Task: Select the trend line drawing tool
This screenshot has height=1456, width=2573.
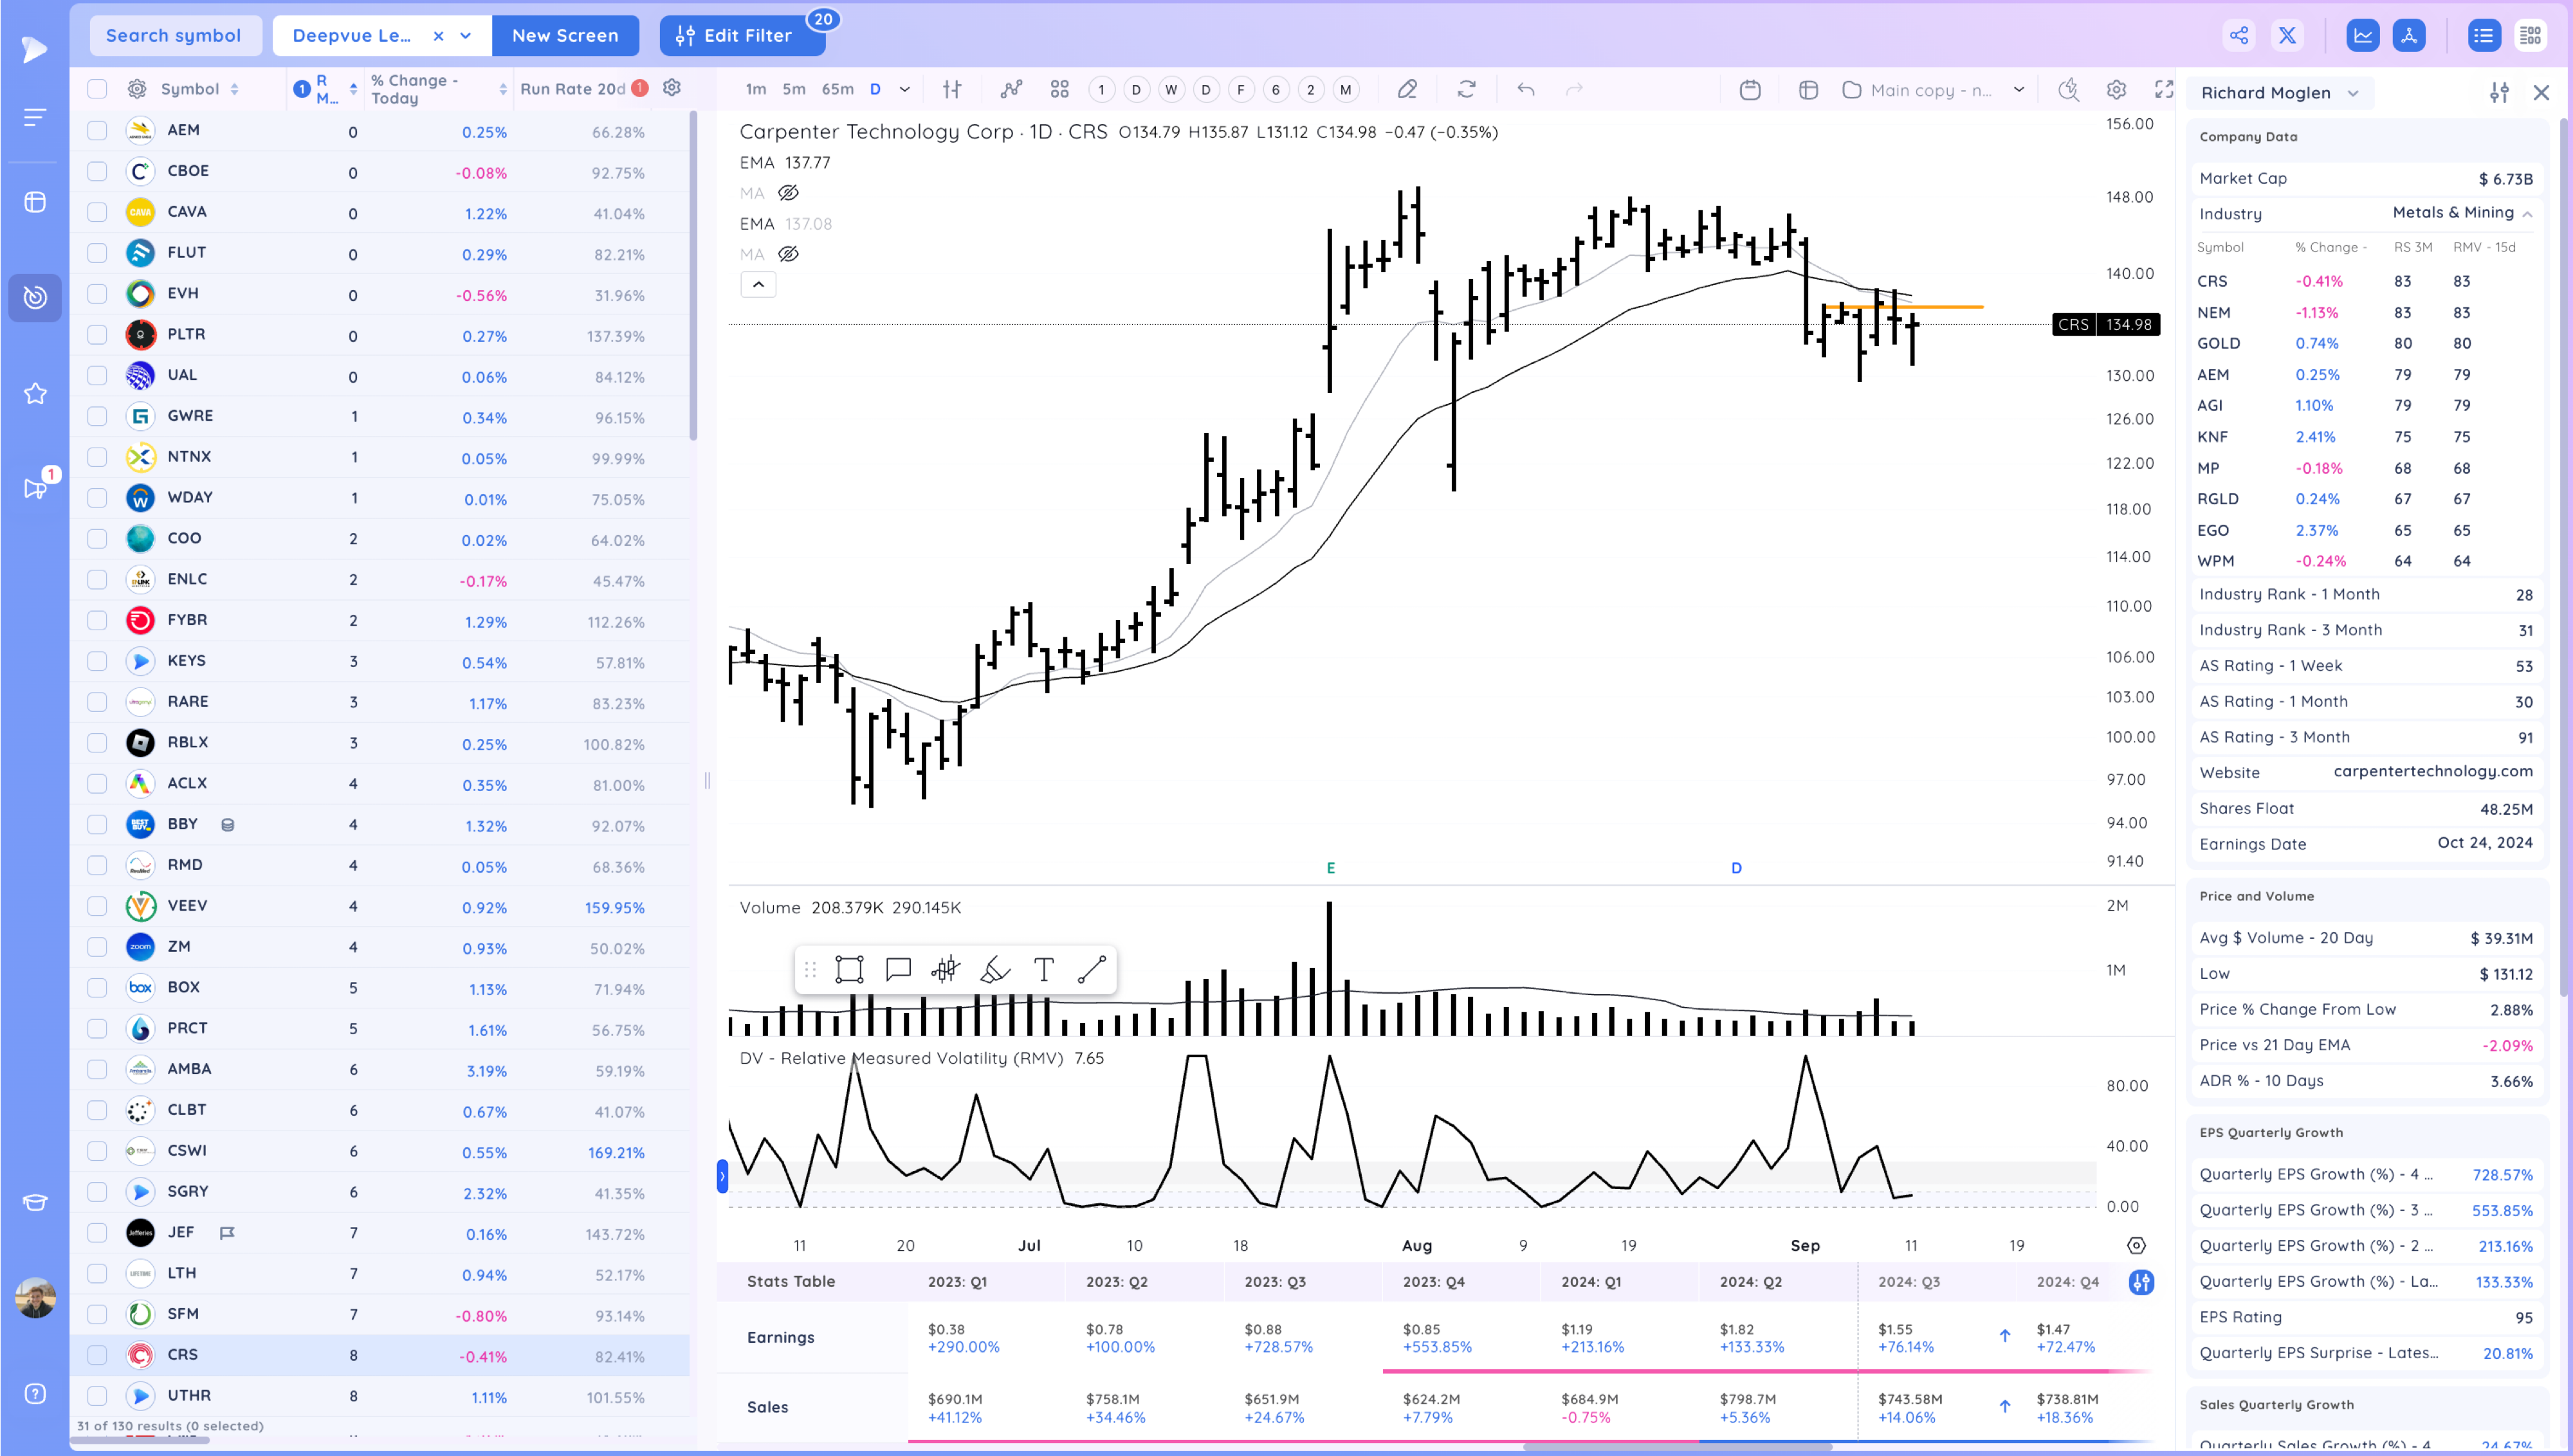Action: [1091, 969]
